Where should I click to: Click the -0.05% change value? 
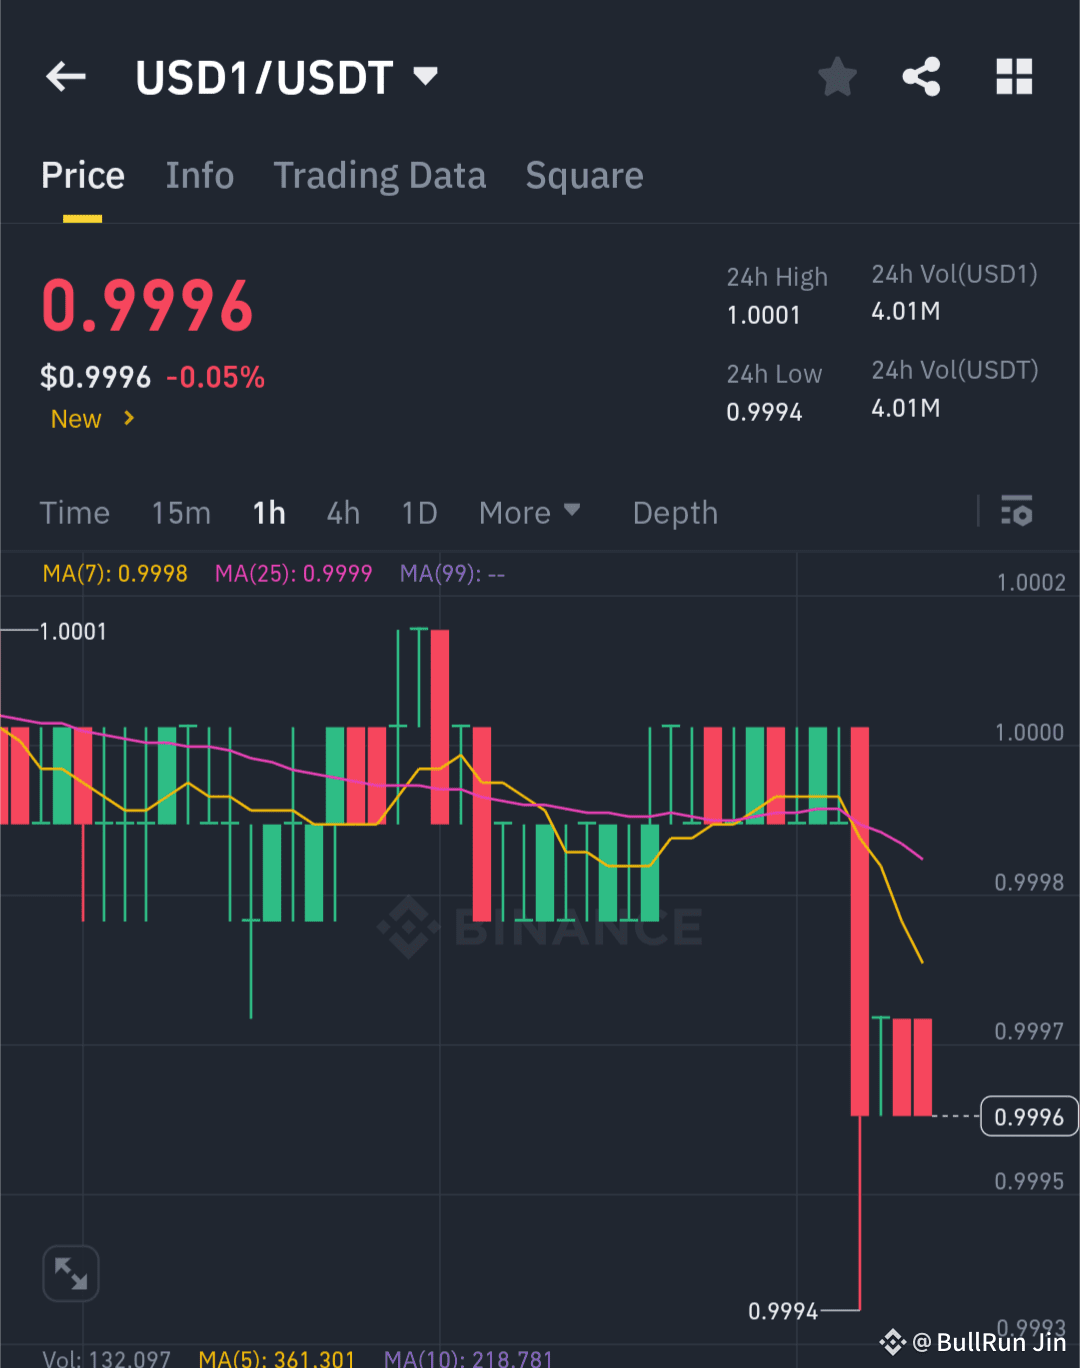click(215, 378)
